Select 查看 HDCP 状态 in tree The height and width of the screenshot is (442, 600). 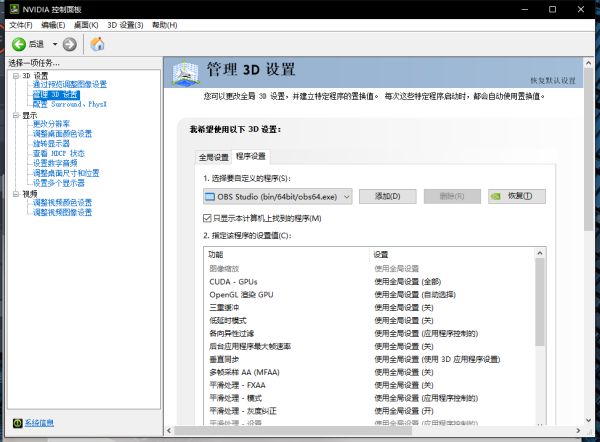click(59, 153)
